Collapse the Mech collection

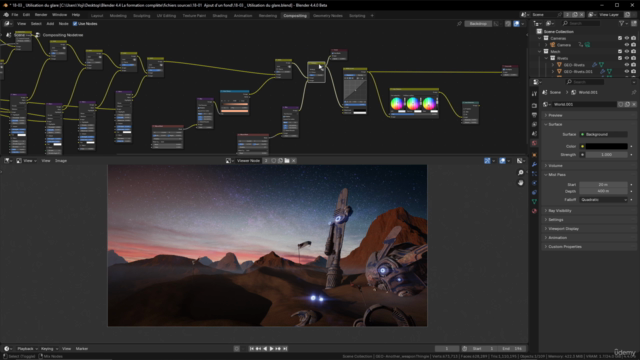[540, 52]
